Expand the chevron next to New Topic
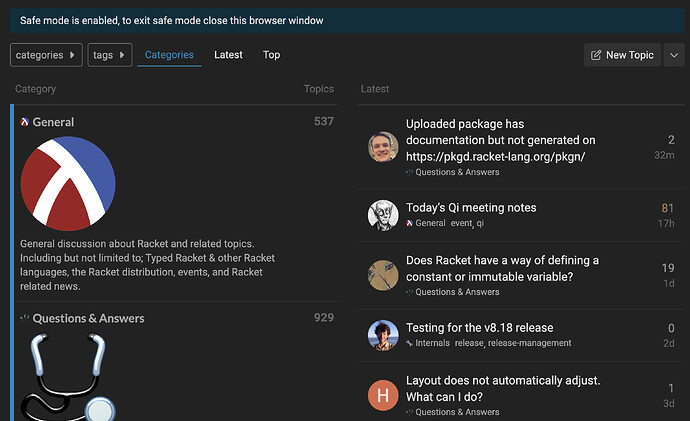This screenshot has width=690, height=421. click(x=674, y=55)
